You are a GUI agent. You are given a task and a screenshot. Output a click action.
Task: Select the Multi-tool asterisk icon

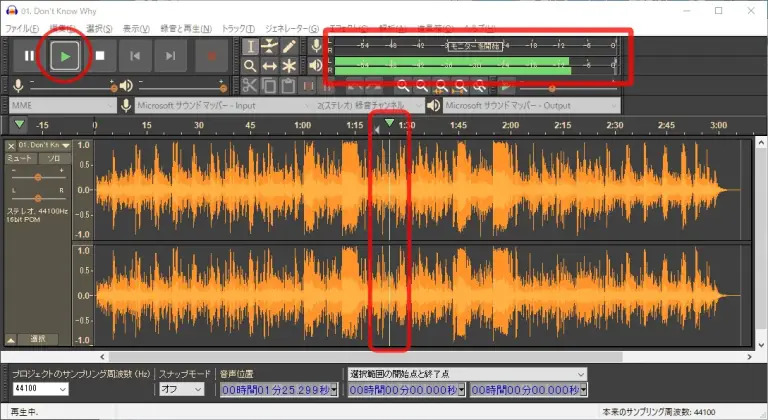289,66
